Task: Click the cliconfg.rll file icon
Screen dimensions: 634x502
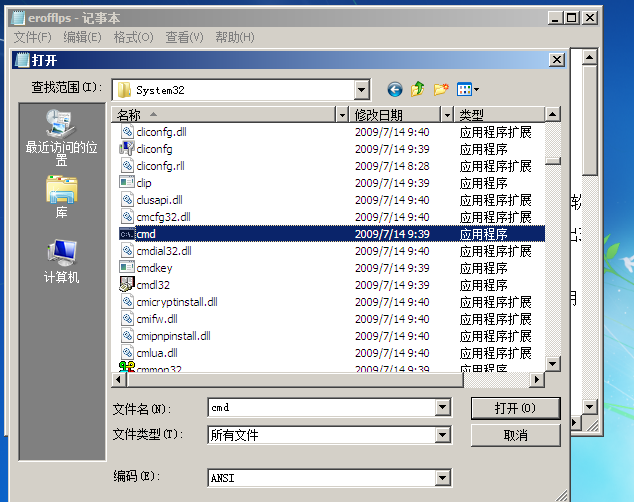Action: 127,166
